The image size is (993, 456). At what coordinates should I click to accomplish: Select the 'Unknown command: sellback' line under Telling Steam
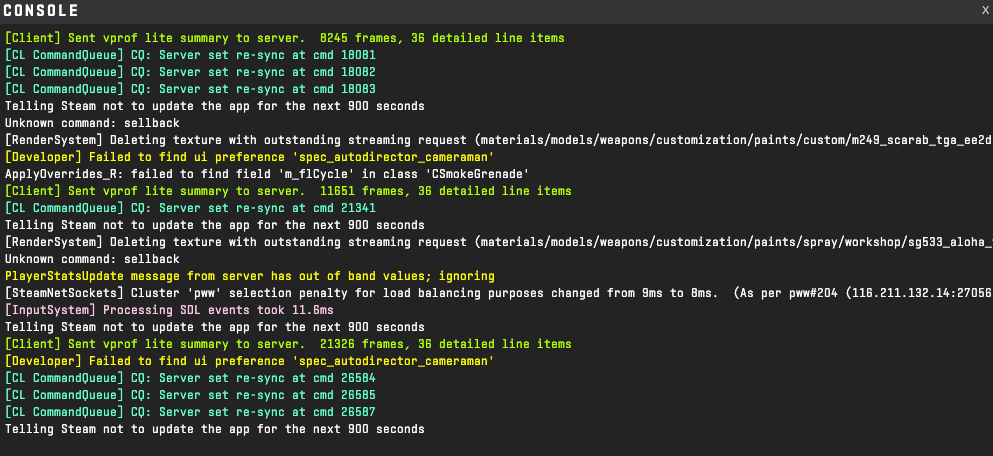pos(92,123)
